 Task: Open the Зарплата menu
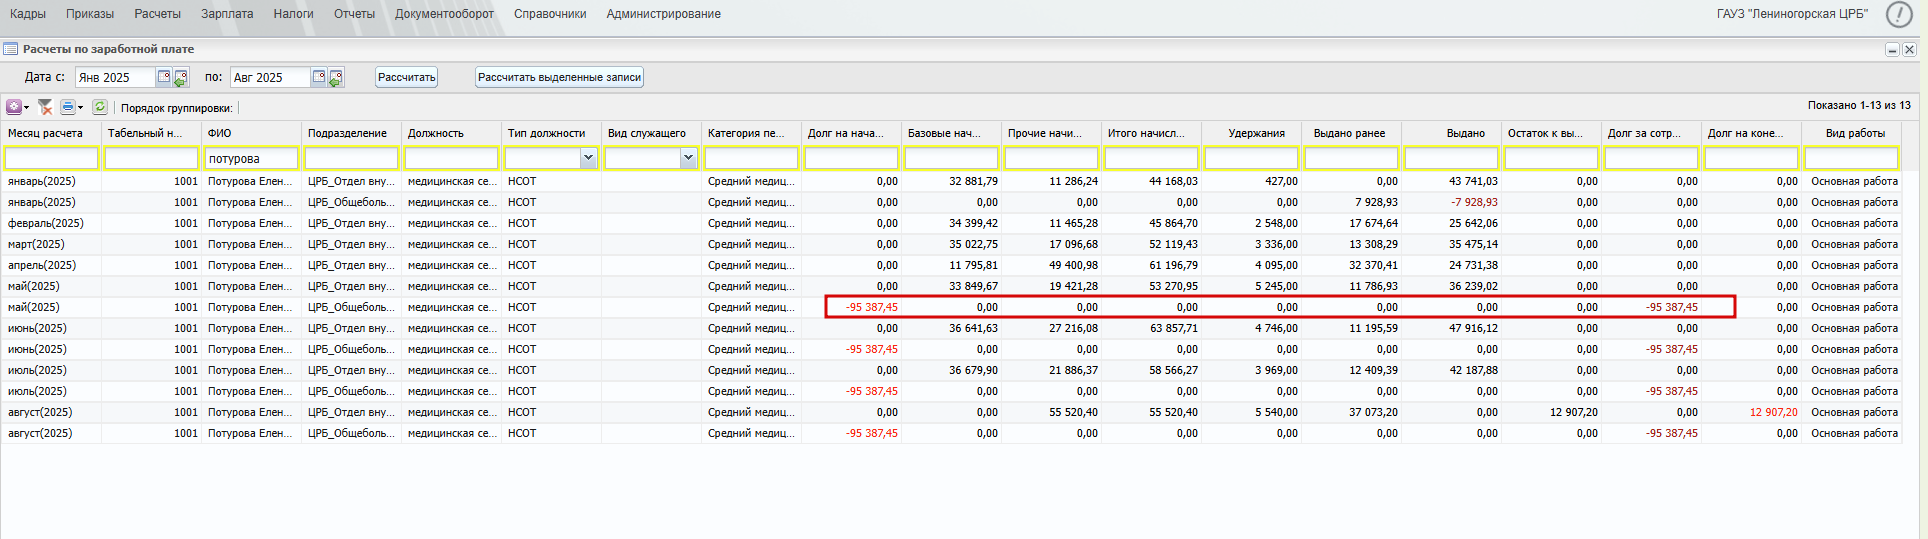(x=227, y=14)
